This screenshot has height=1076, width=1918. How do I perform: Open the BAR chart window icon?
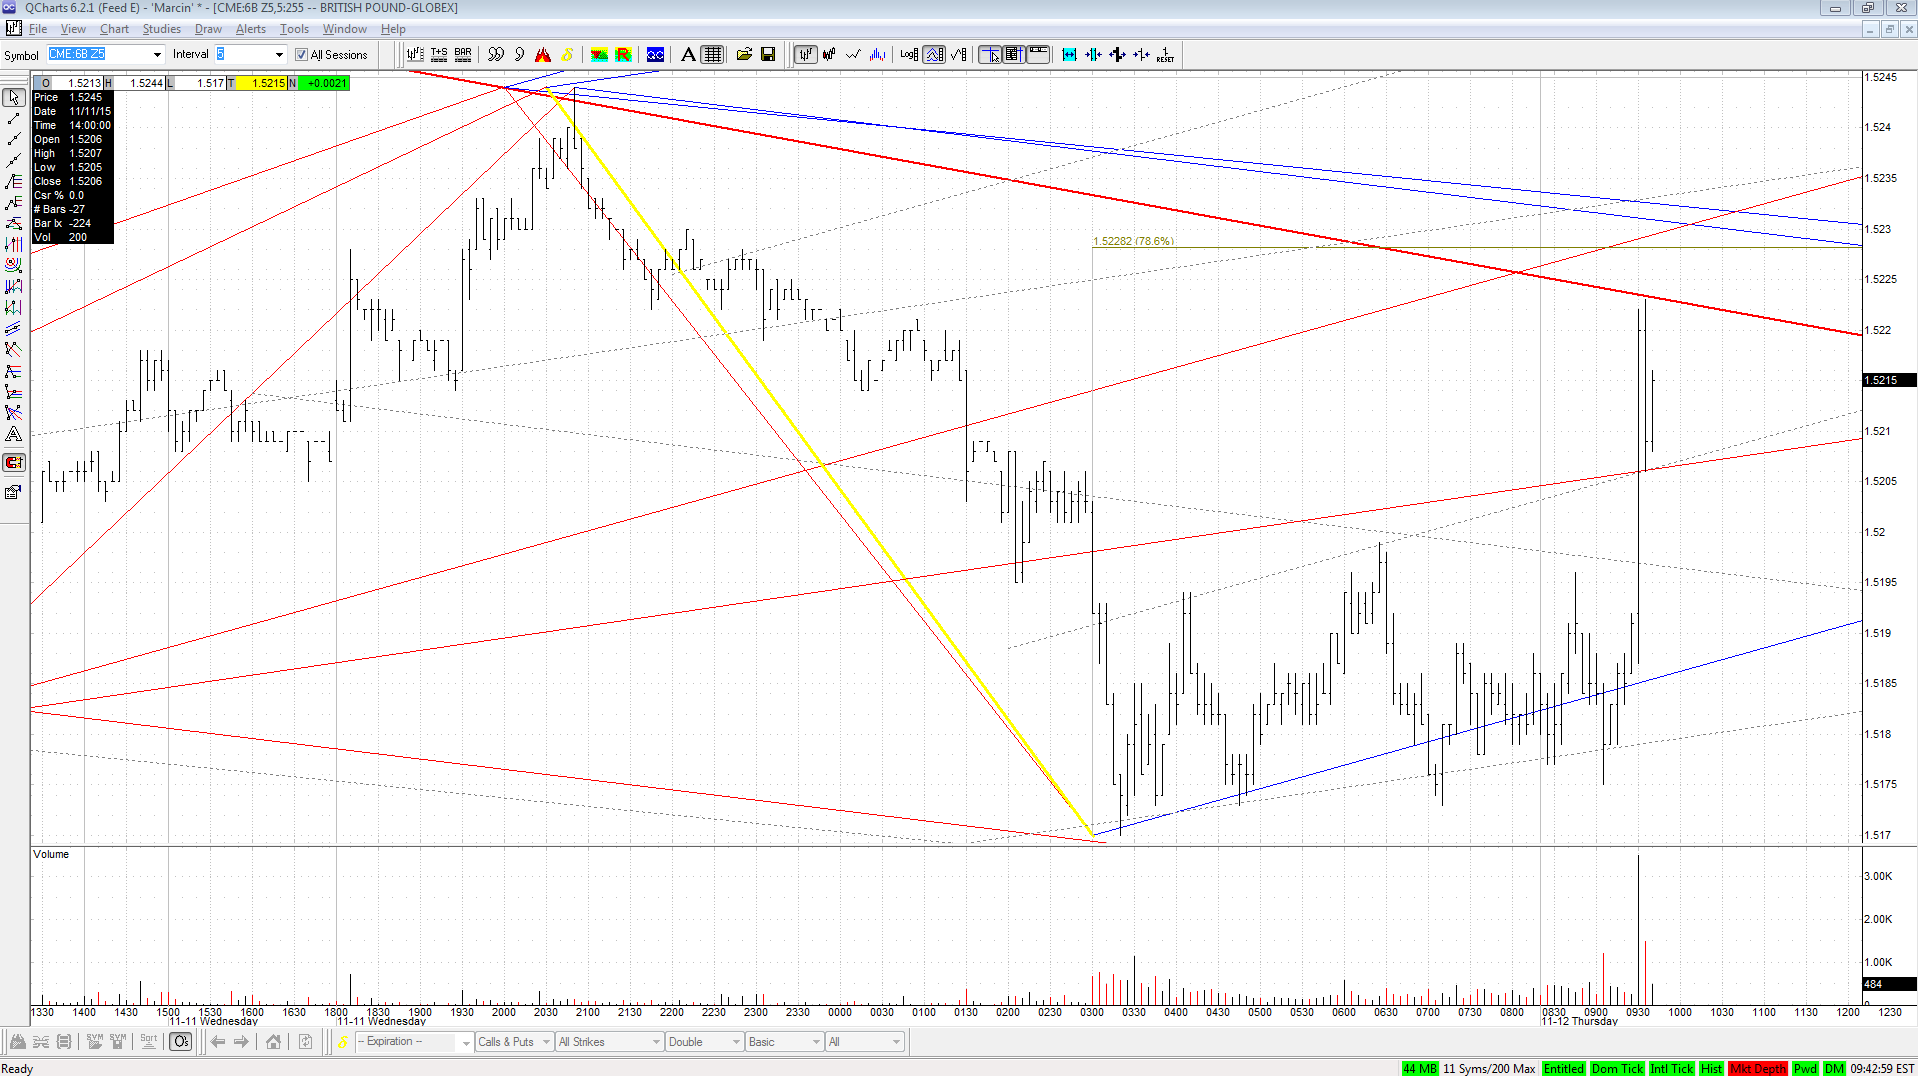point(463,54)
